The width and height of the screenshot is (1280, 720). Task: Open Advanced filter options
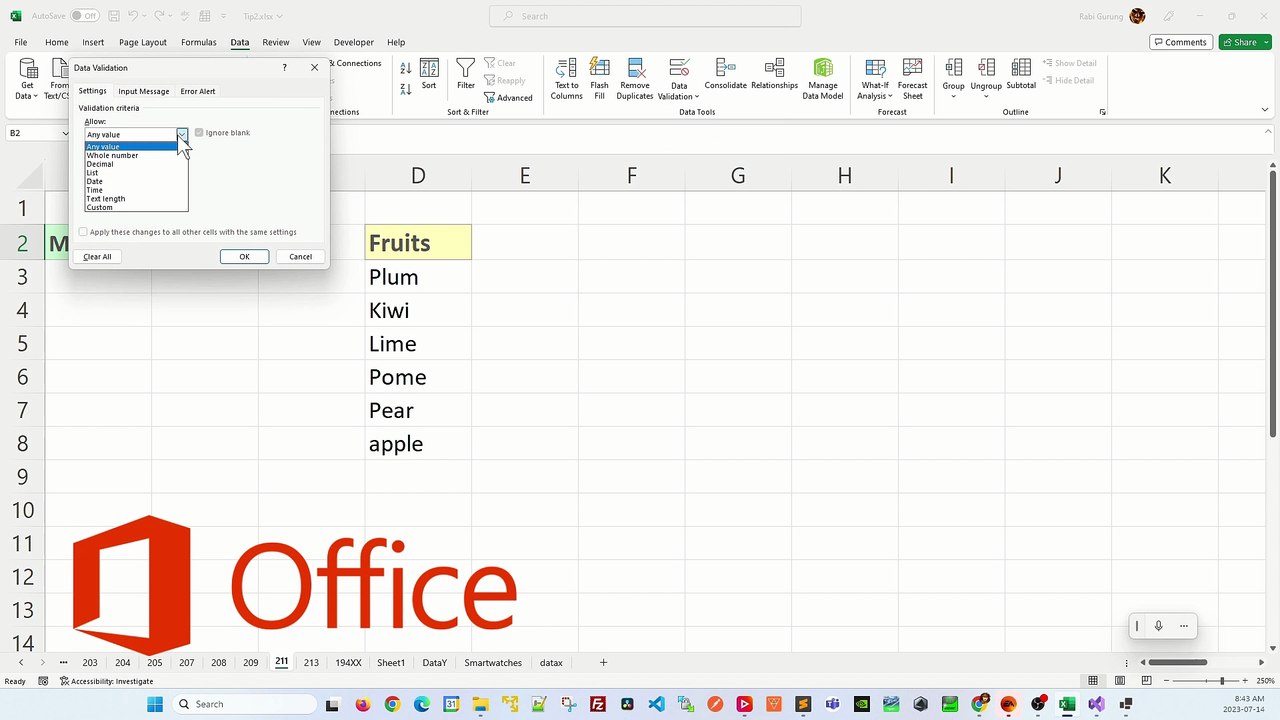click(x=508, y=98)
